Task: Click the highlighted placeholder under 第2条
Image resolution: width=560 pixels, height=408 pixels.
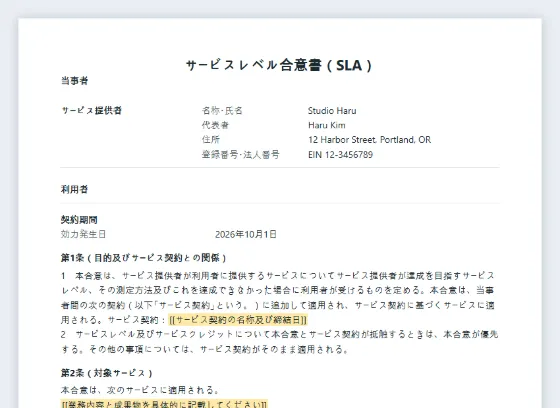Action: (x=164, y=404)
